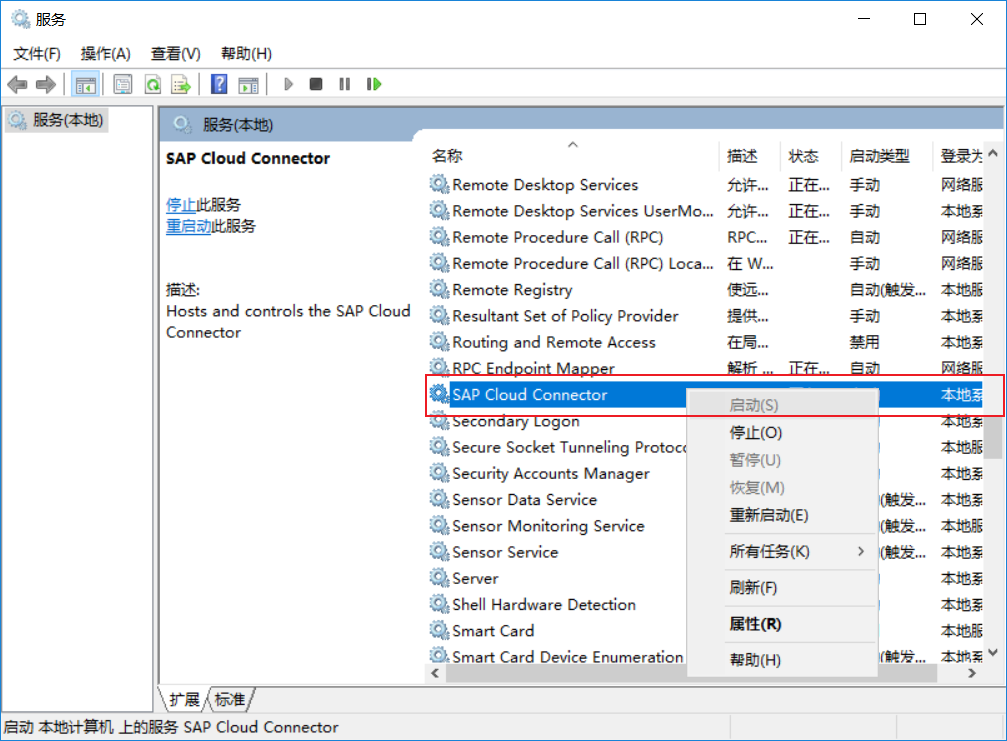Select the Remote Desktop Services UserMo... row
Screen dimensions: 1007x741
(705, 211)
